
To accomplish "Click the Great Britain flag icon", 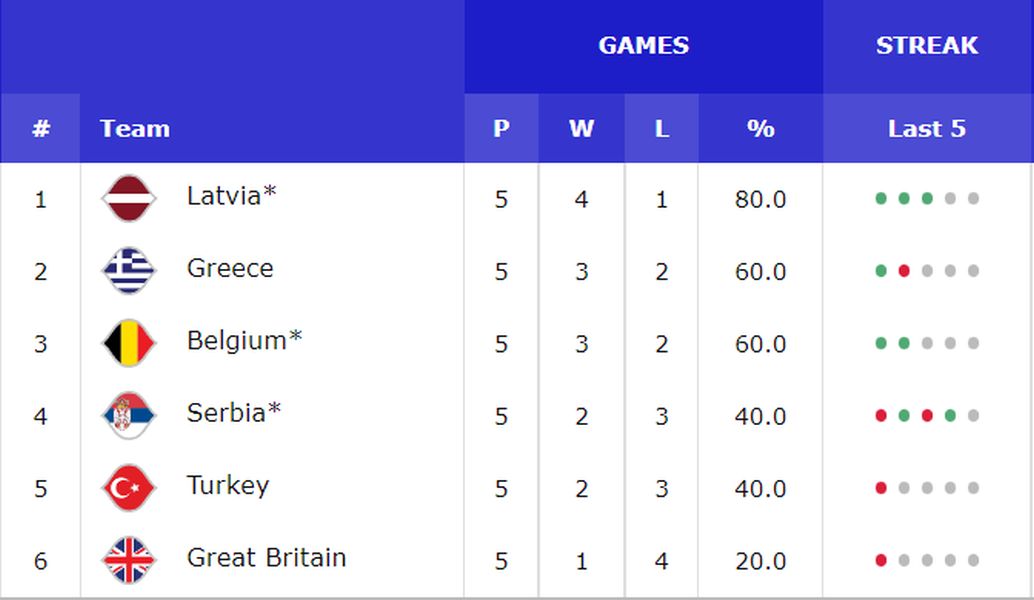I will (x=129, y=560).
